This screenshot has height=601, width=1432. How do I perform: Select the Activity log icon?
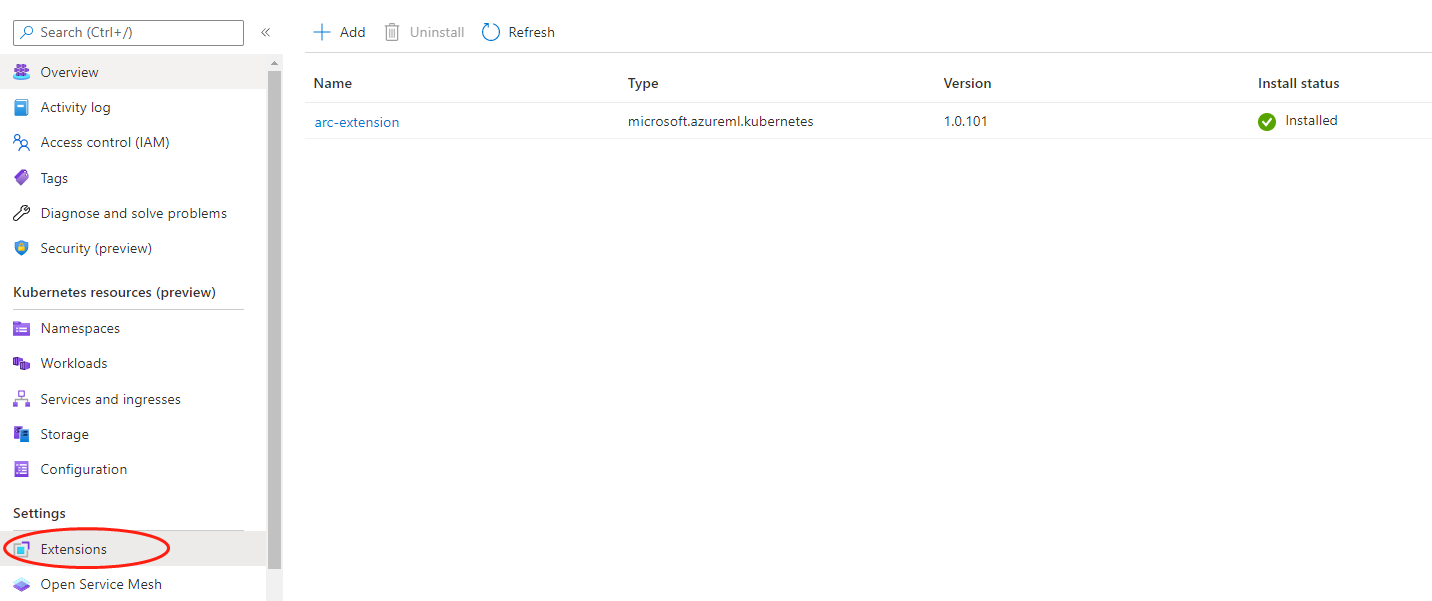pos(22,107)
